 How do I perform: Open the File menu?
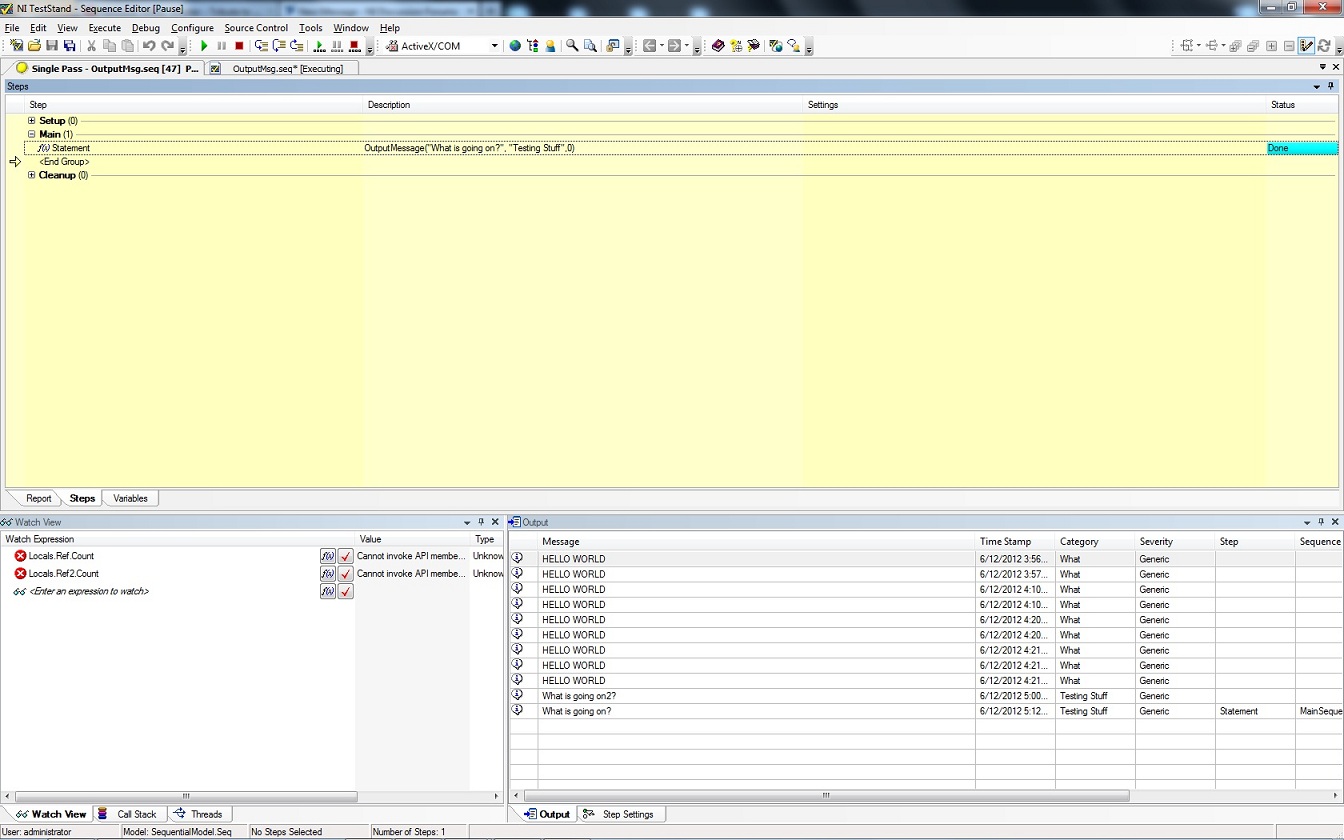coord(12,28)
